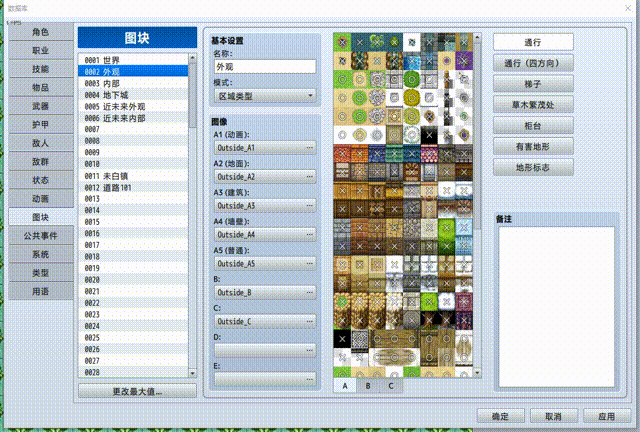The image size is (640, 432).
Task: Open the empty D: image selector
Action: click(x=265, y=350)
